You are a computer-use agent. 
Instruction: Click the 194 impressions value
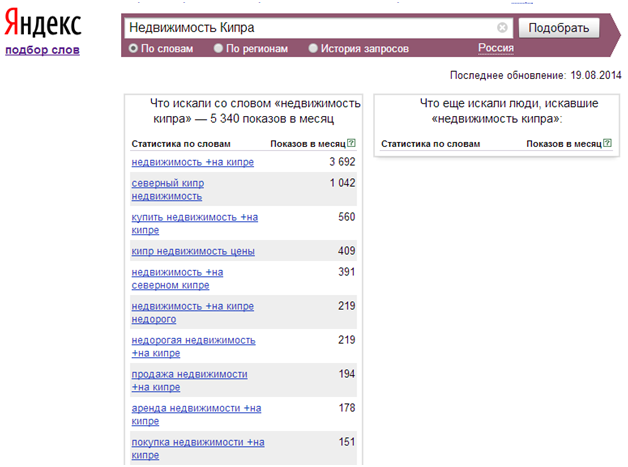tap(347, 374)
